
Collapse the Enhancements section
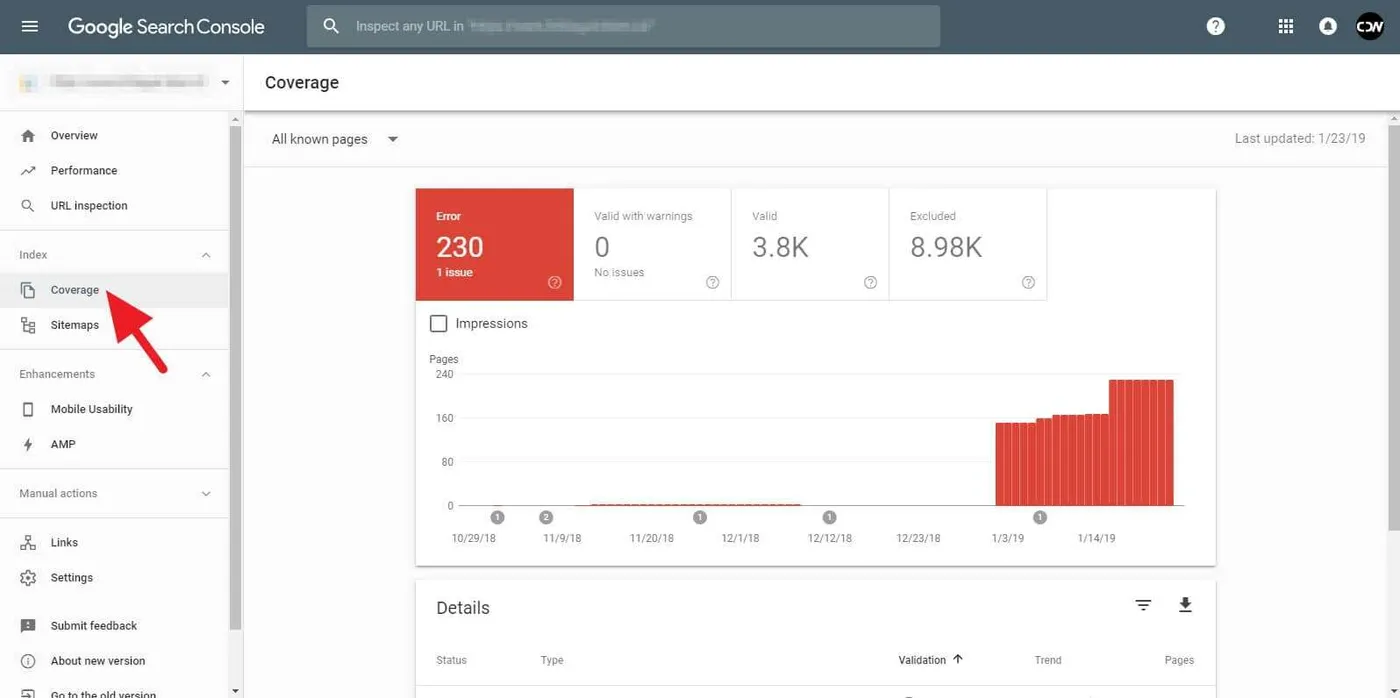pyautogui.click(x=206, y=374)
